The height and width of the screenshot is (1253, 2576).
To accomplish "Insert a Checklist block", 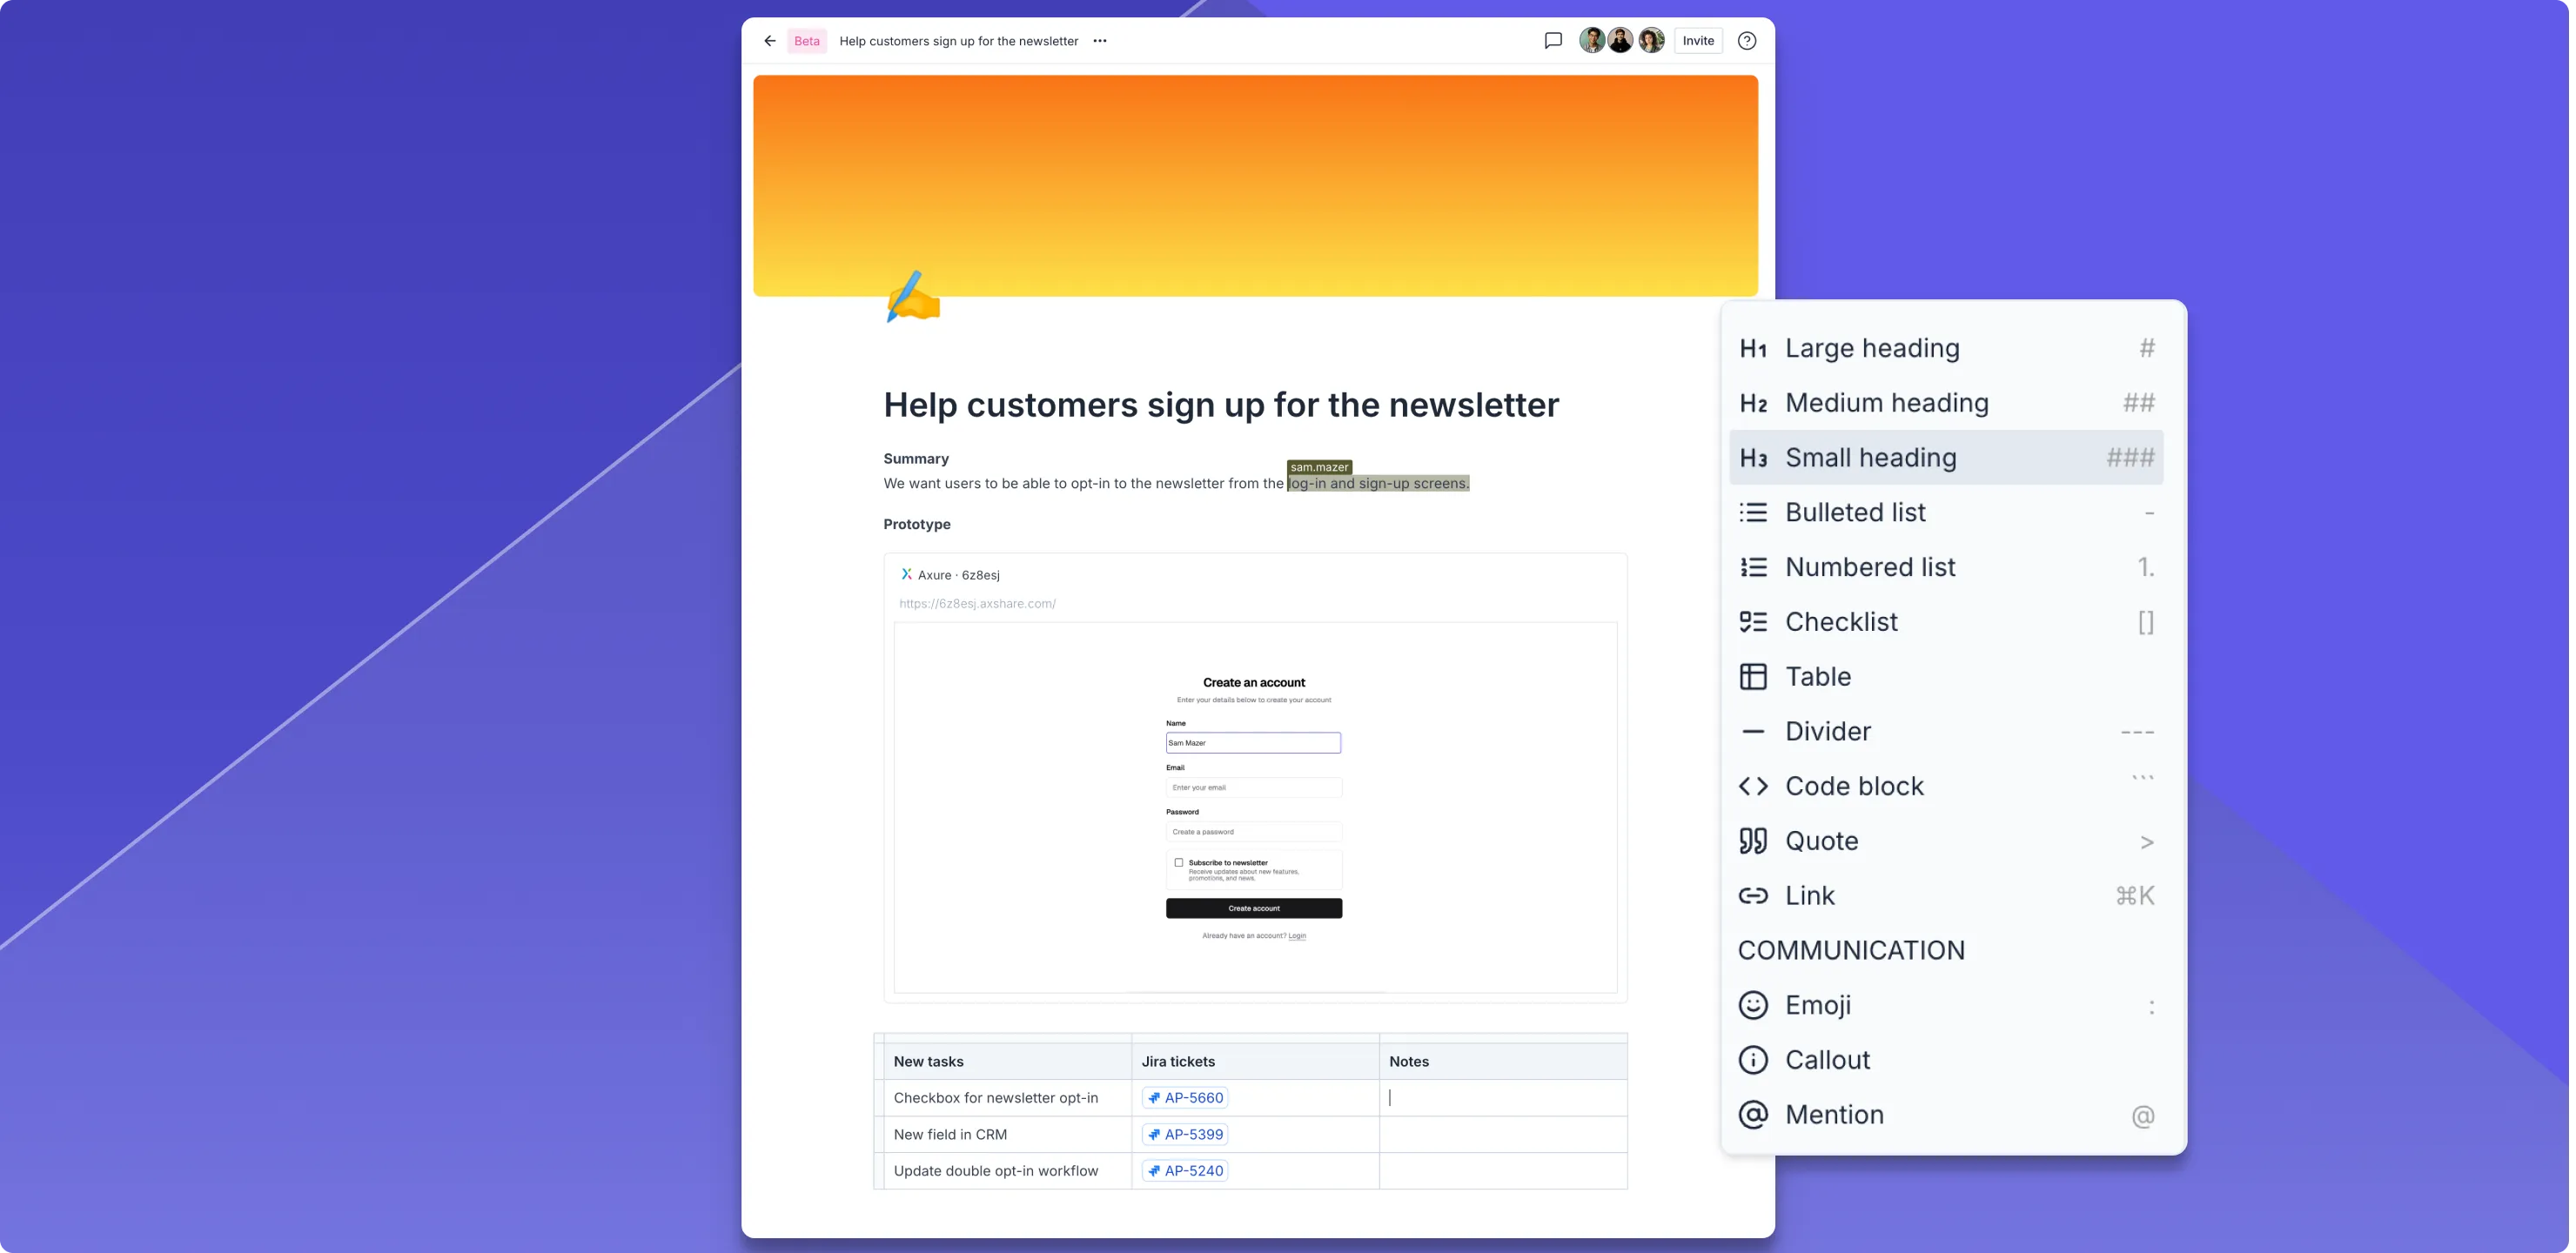I will click(x=1841, y=622).
